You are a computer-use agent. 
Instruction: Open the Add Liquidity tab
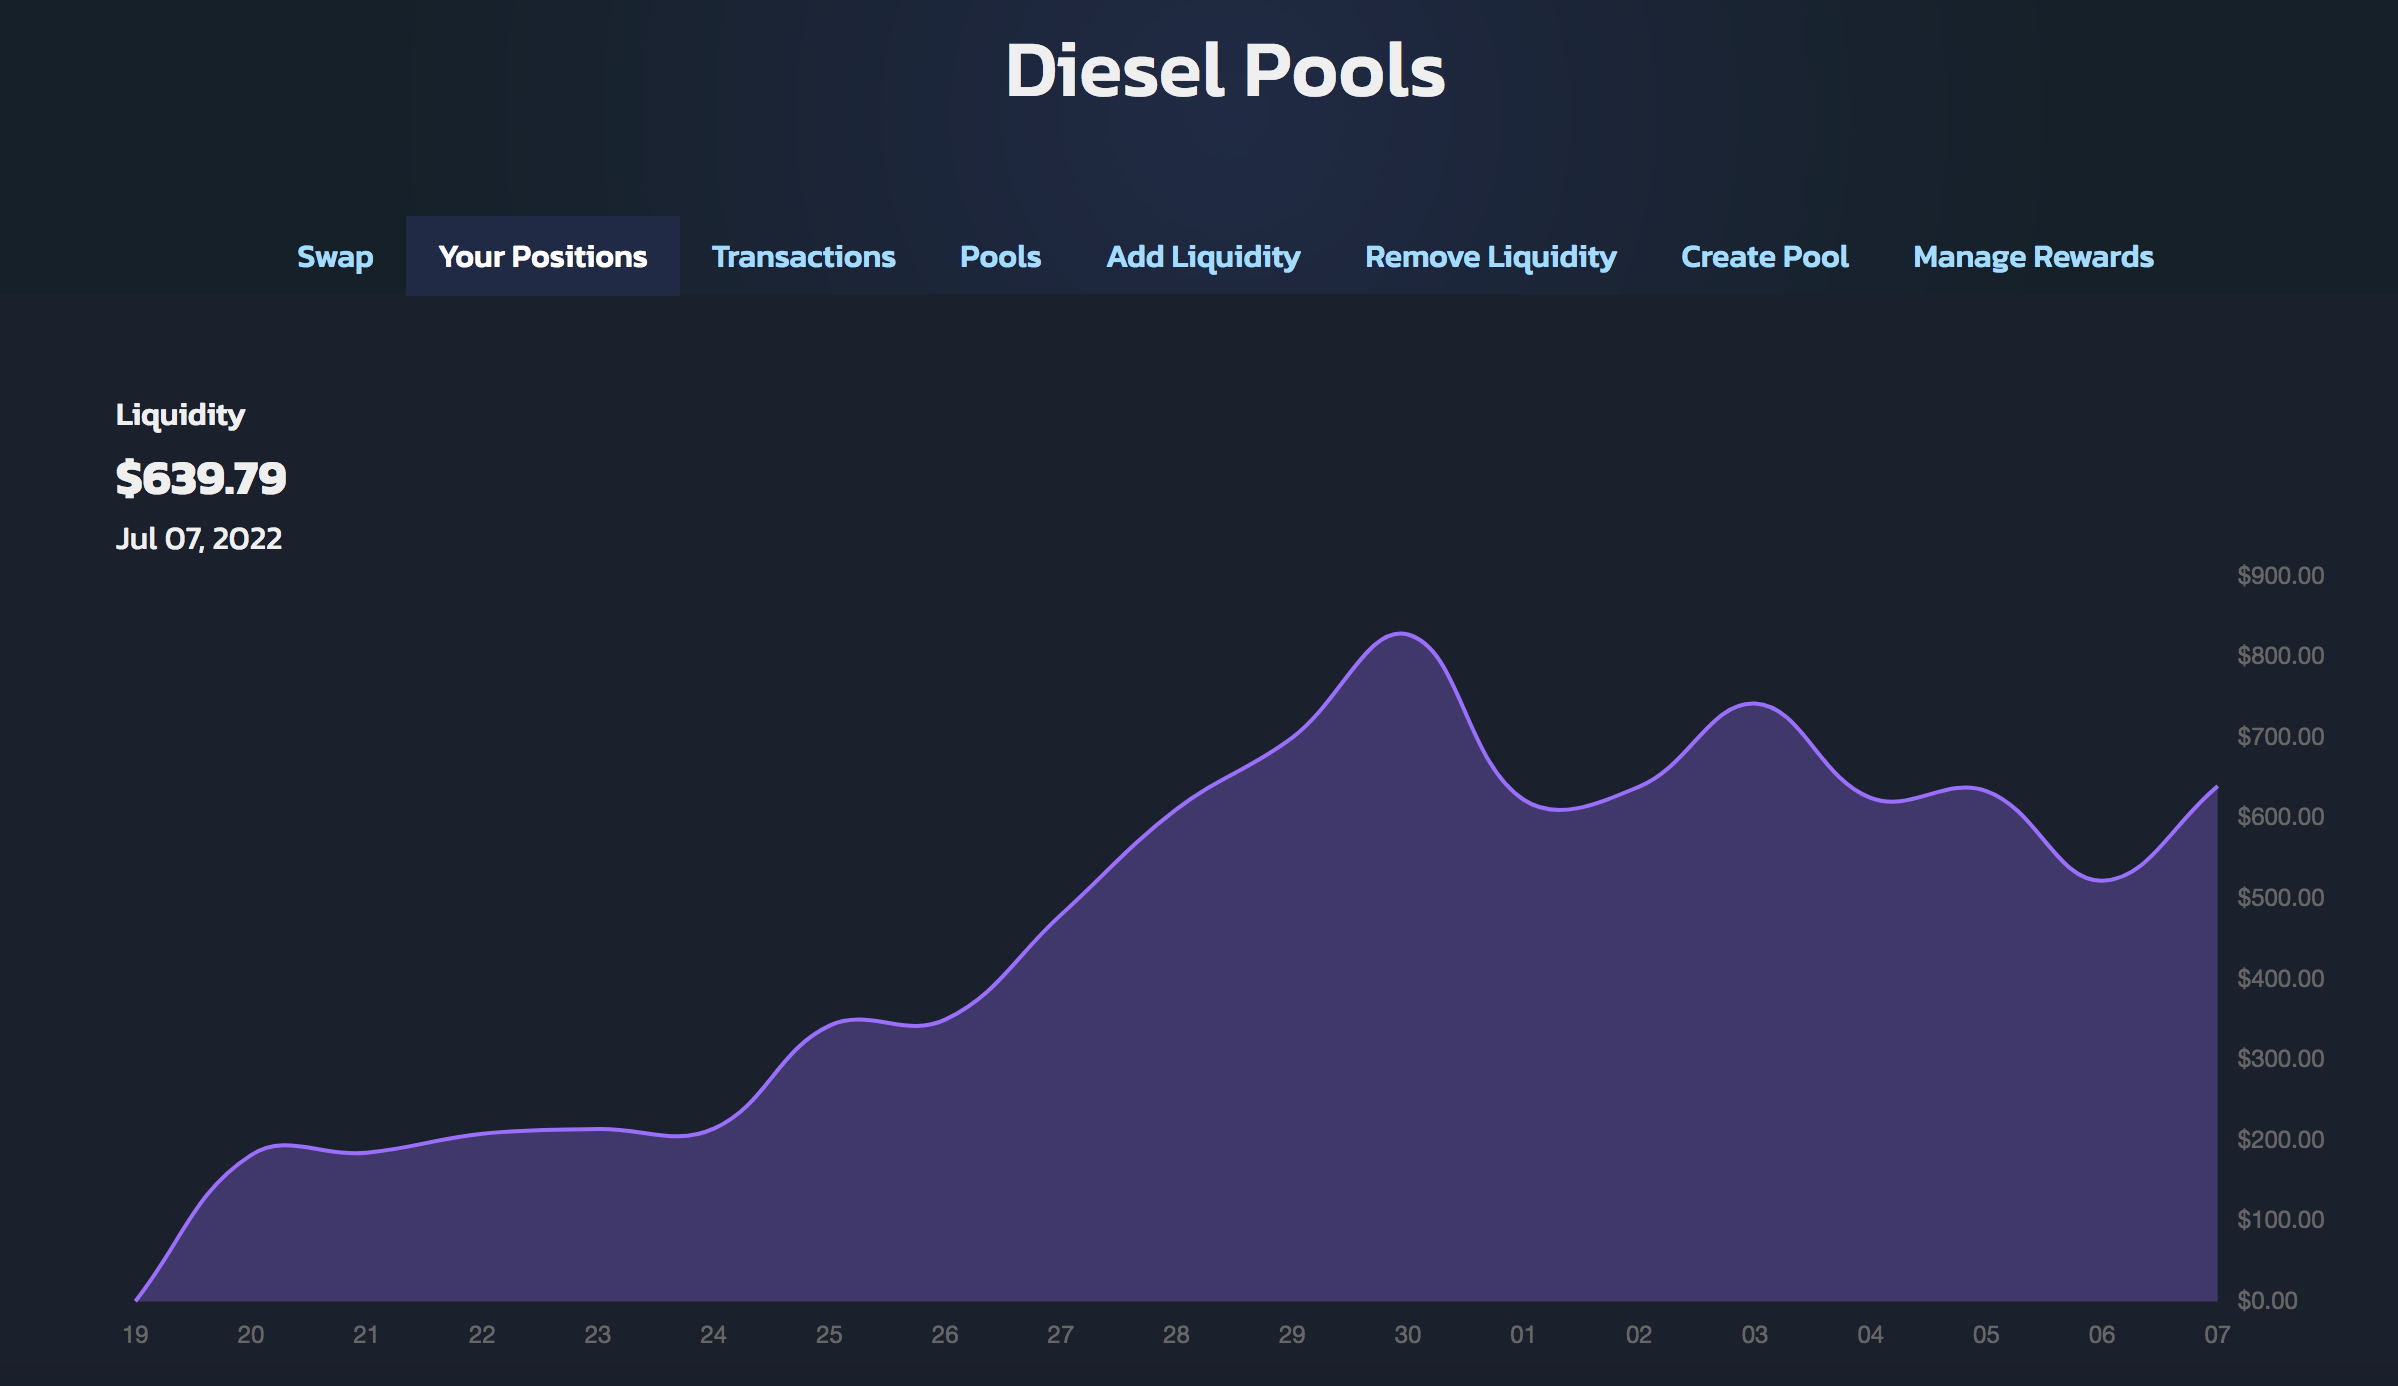[x=1203, y=257]
